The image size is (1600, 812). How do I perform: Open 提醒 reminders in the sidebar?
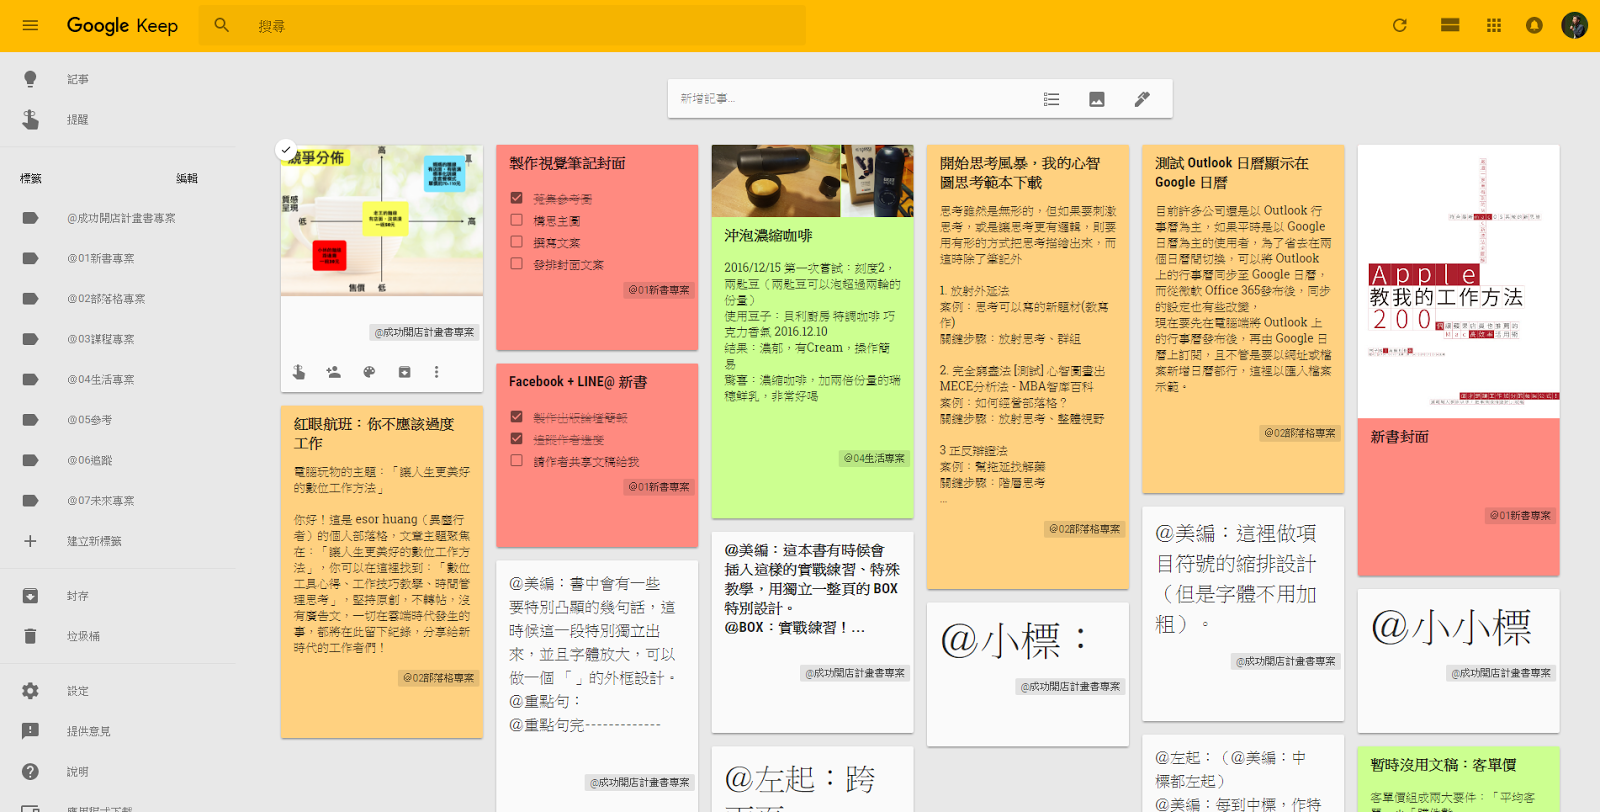(30, 120)
